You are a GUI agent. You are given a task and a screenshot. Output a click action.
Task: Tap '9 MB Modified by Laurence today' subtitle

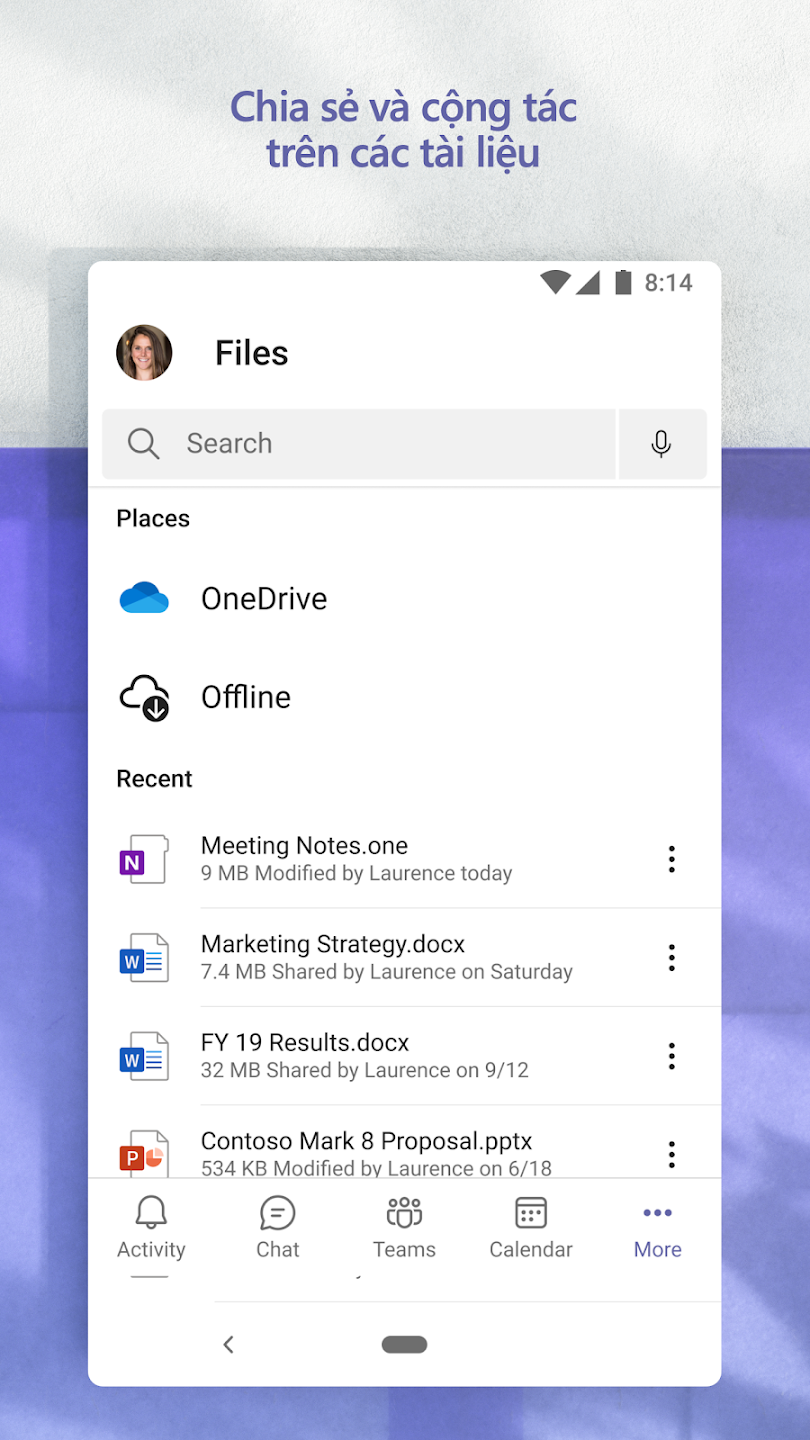[356, 873]
